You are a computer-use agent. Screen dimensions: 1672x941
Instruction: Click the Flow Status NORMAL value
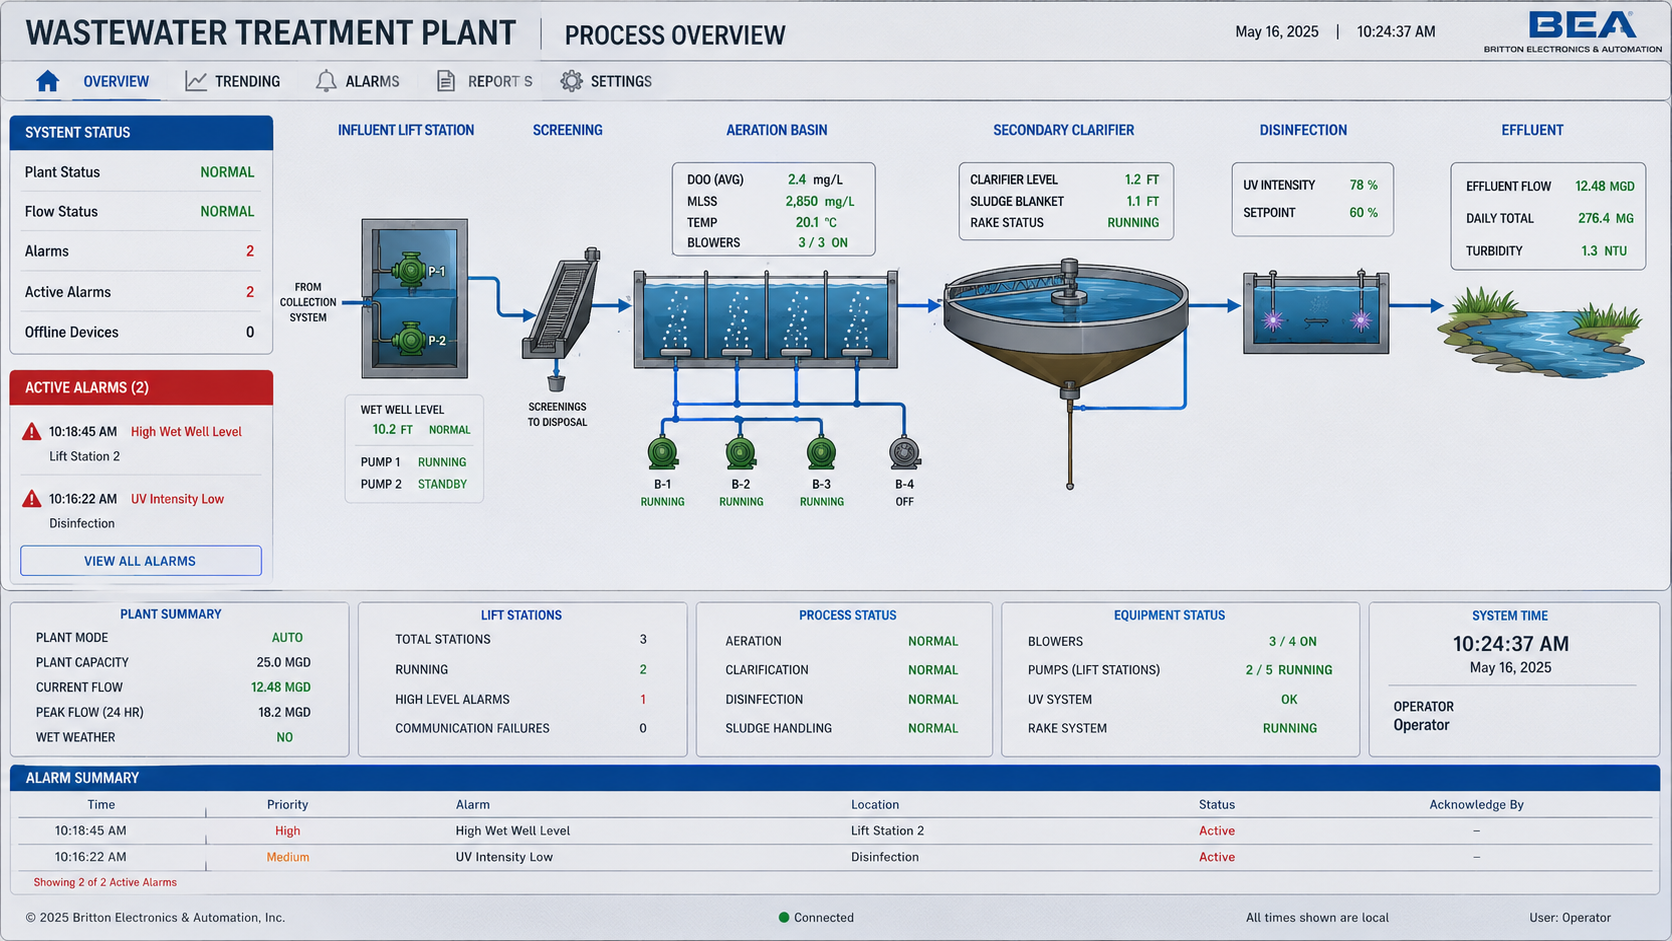(x=227, y=211)
